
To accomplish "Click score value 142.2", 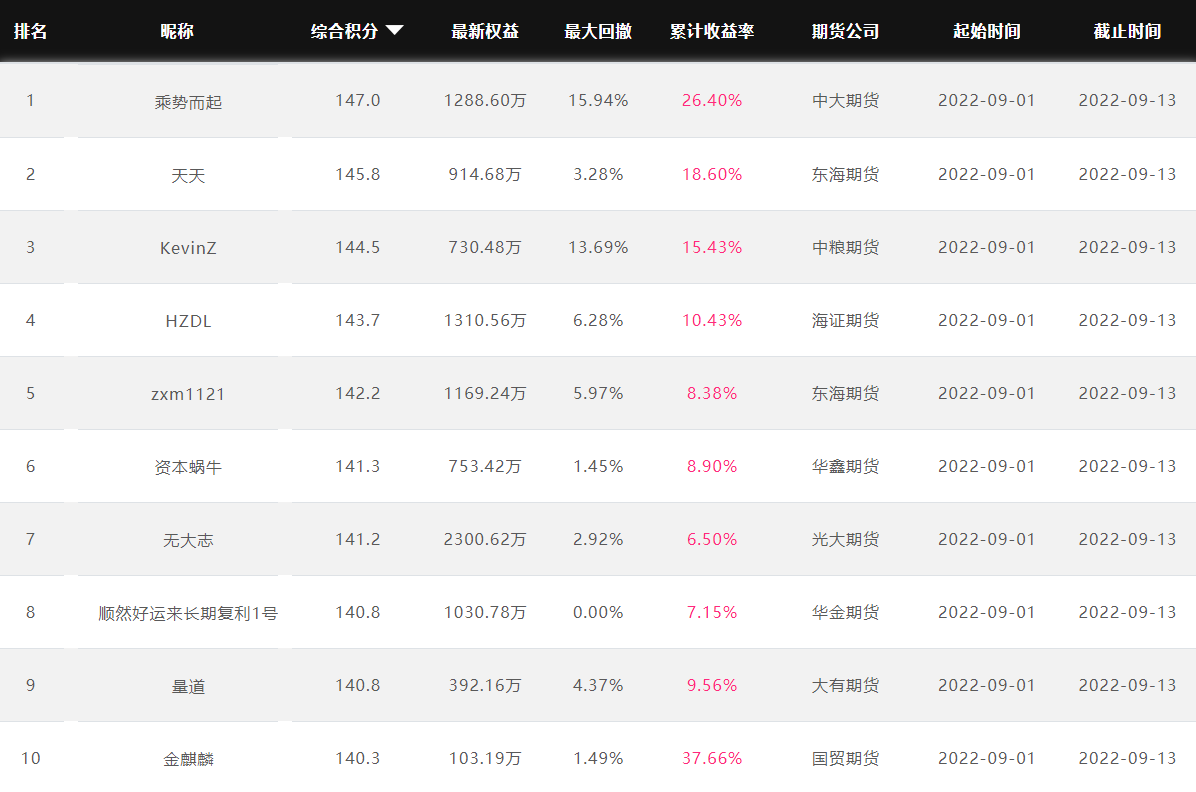I will click(358, 394).
